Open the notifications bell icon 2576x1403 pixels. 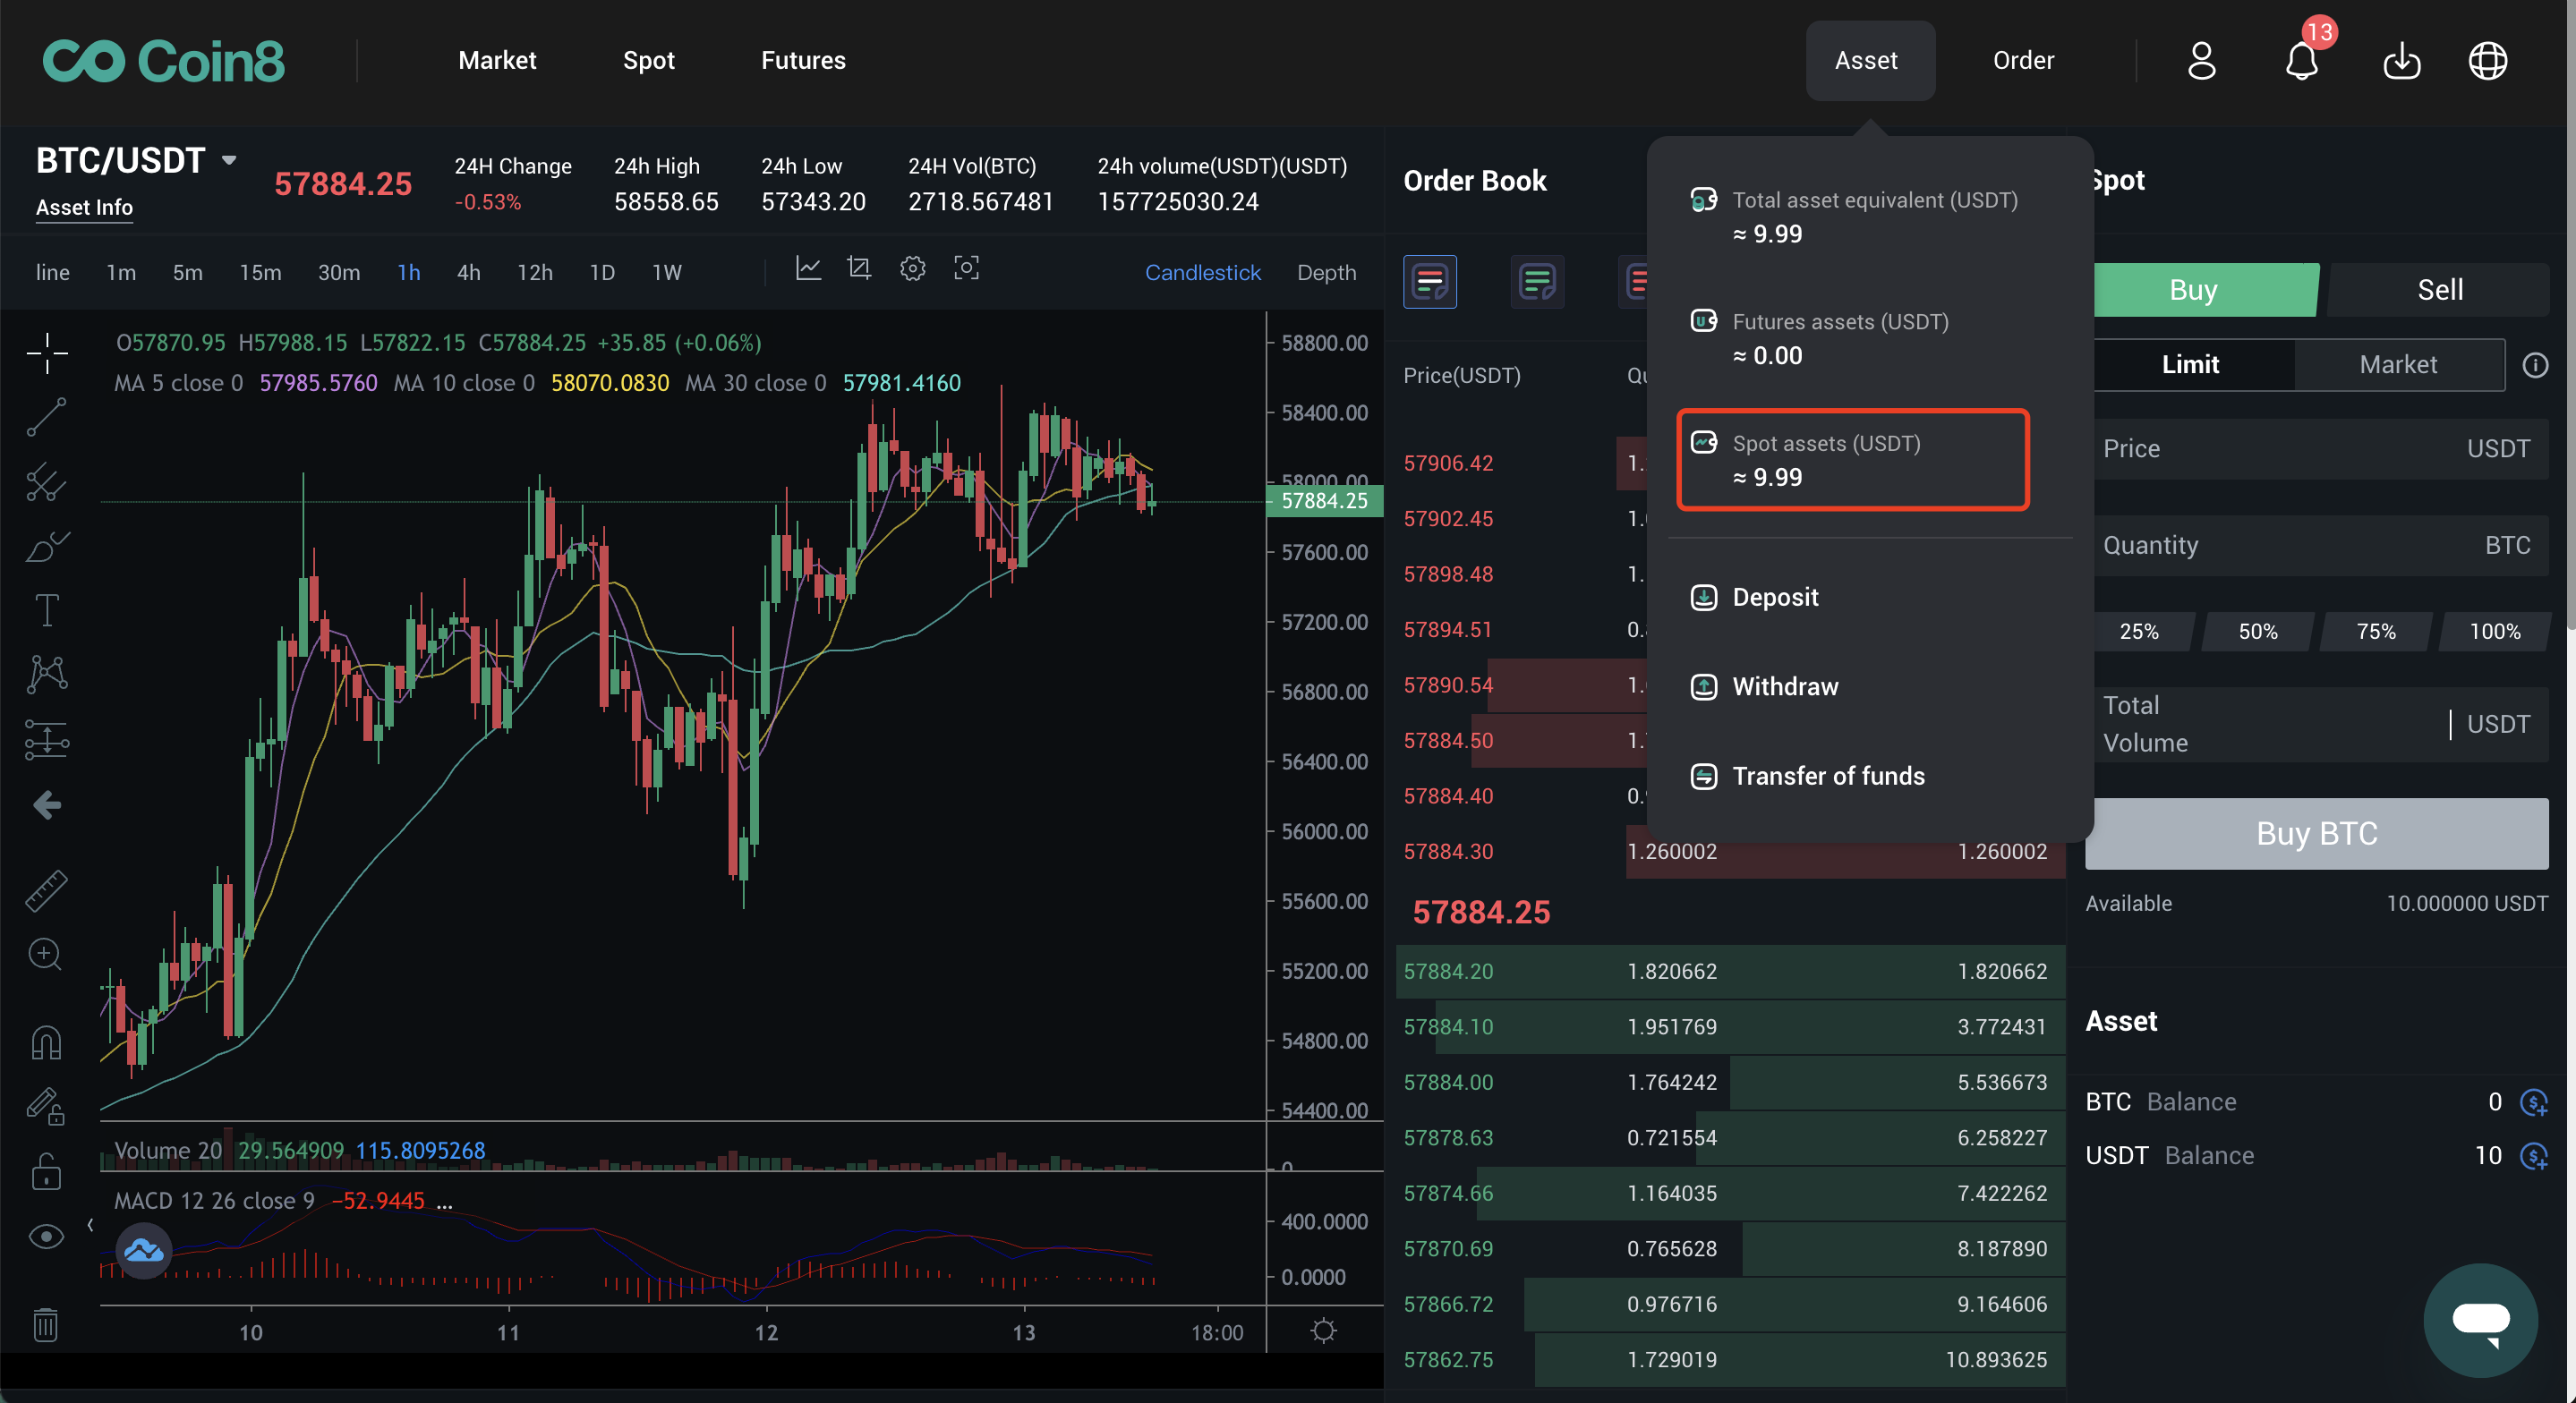click(2301, 62)
